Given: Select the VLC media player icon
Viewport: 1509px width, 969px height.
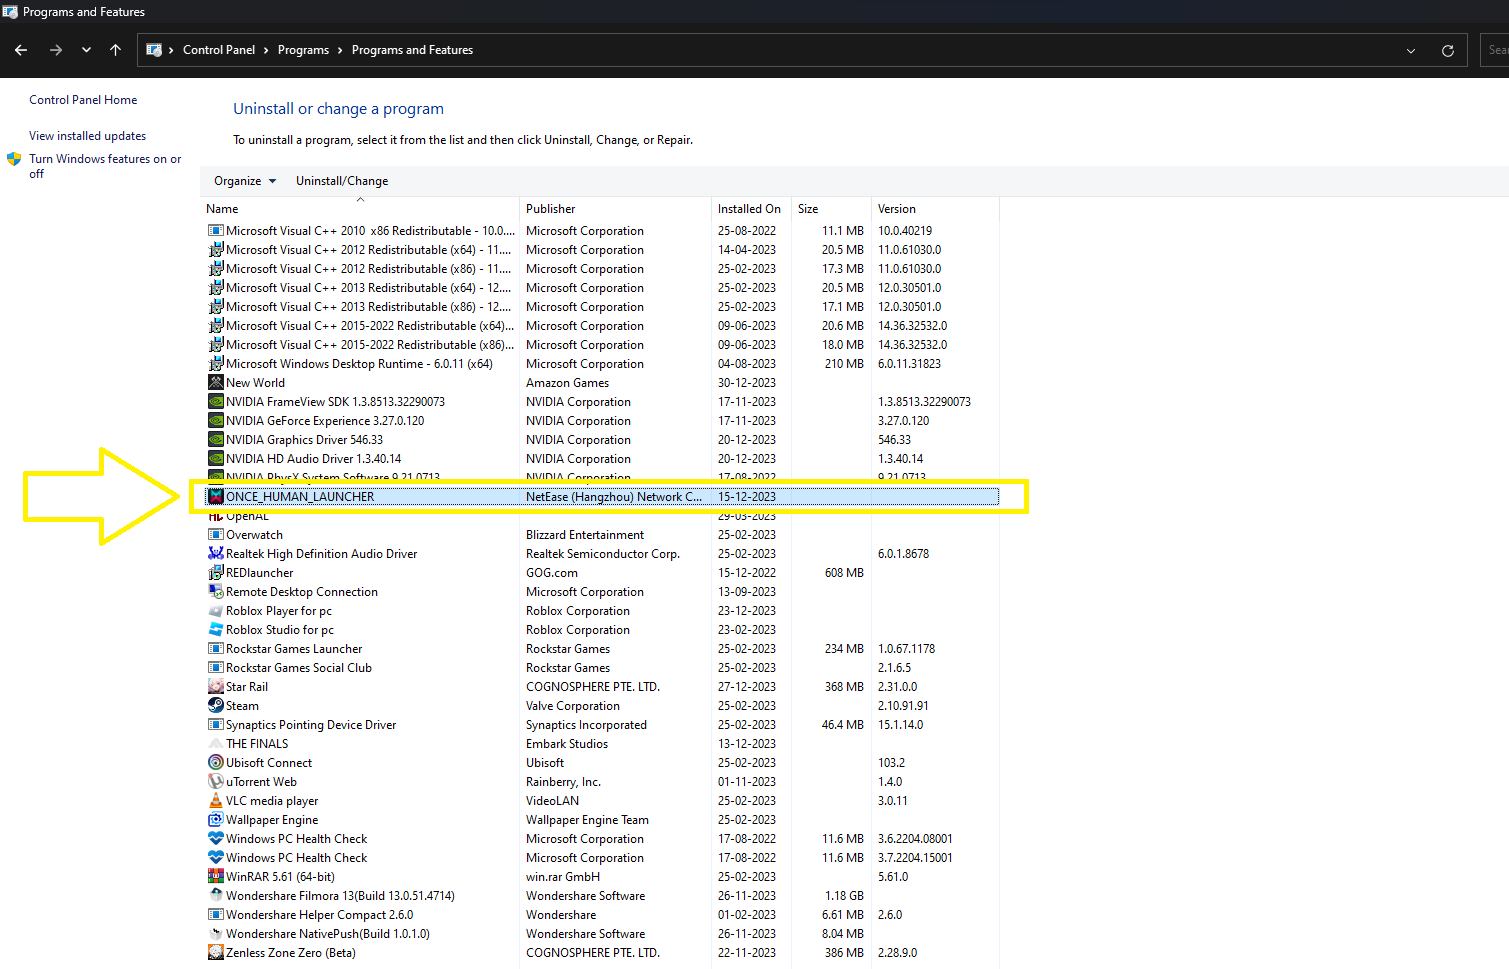Looking at the screenshot, I should coord(215,801).
